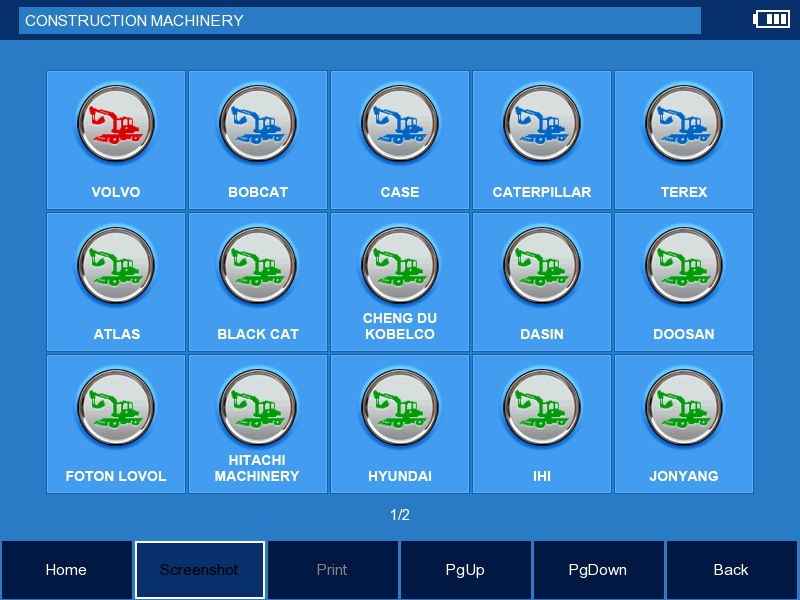
Task: Select the DASIN excavator icon
Action: point(542,265)
